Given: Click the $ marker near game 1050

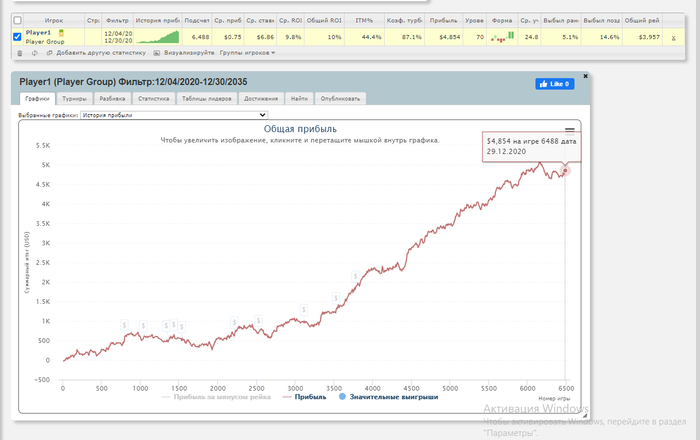Looking at the screenshot, I should [143, 326].
